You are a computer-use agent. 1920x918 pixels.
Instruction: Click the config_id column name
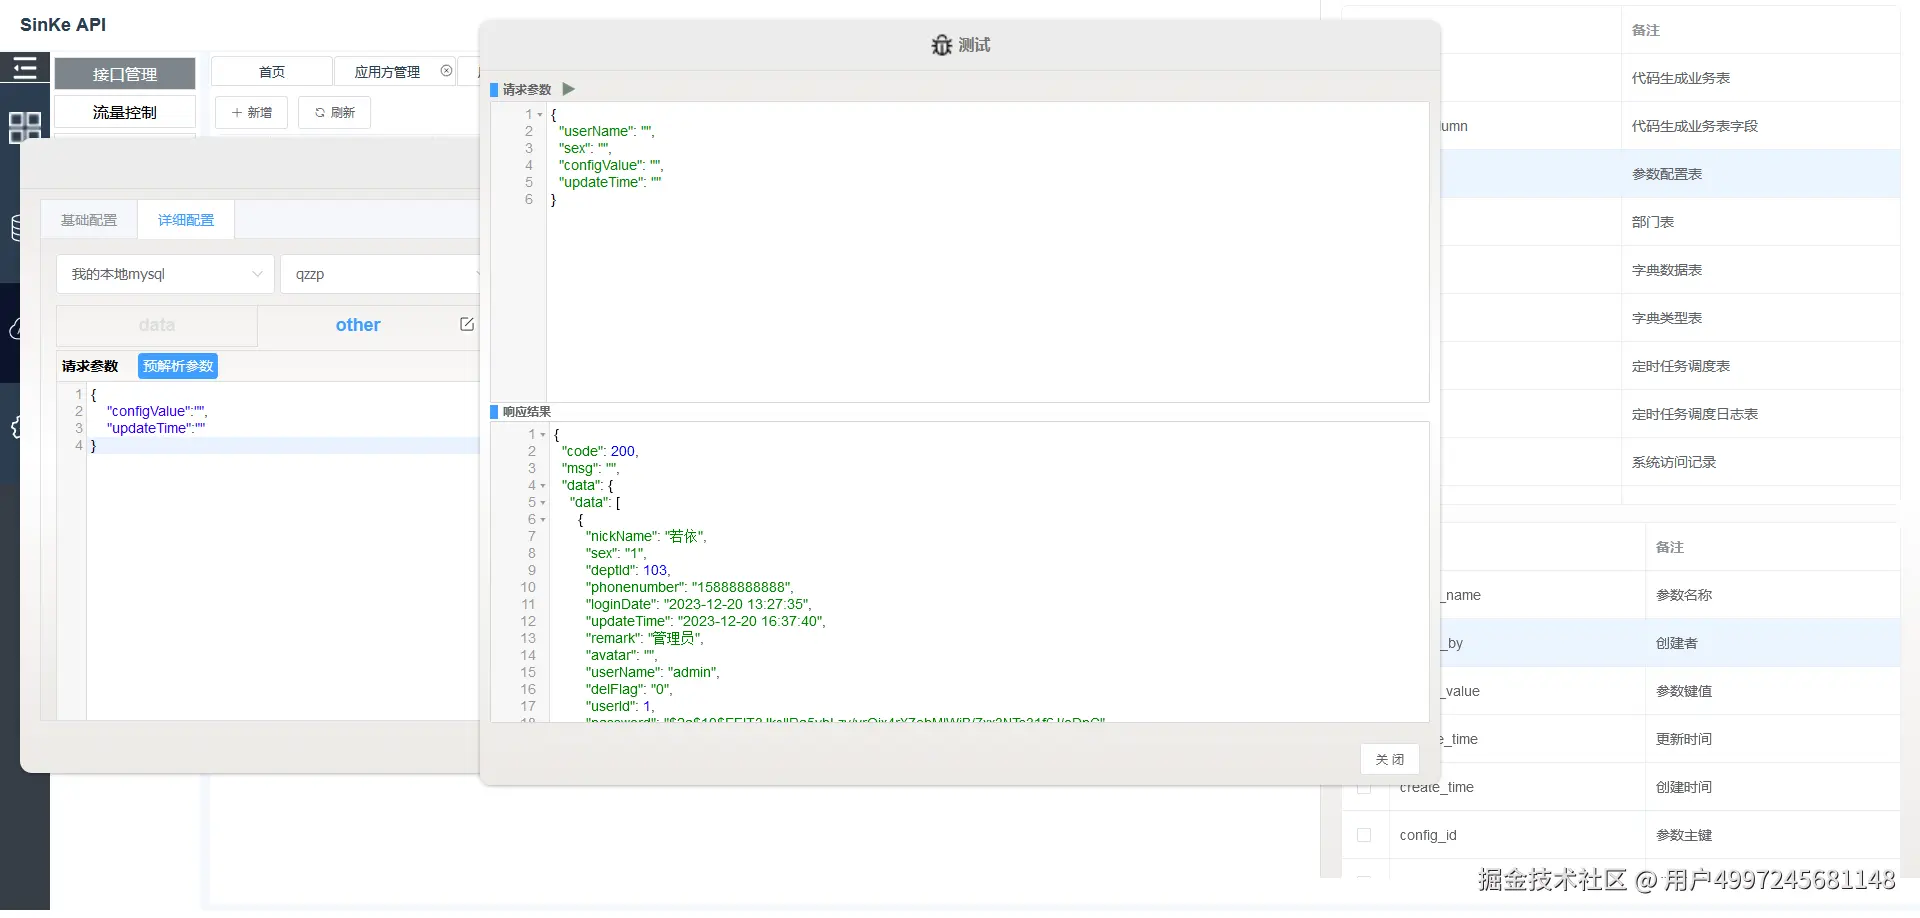[1428, 835]
